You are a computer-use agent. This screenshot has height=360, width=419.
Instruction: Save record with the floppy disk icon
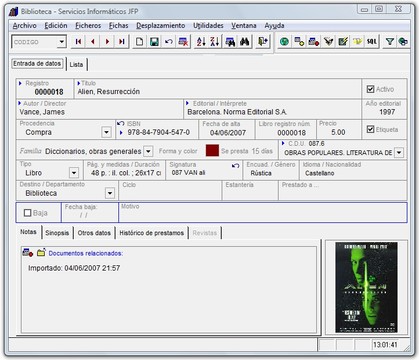pyautogui.click(x=154, y=42)
